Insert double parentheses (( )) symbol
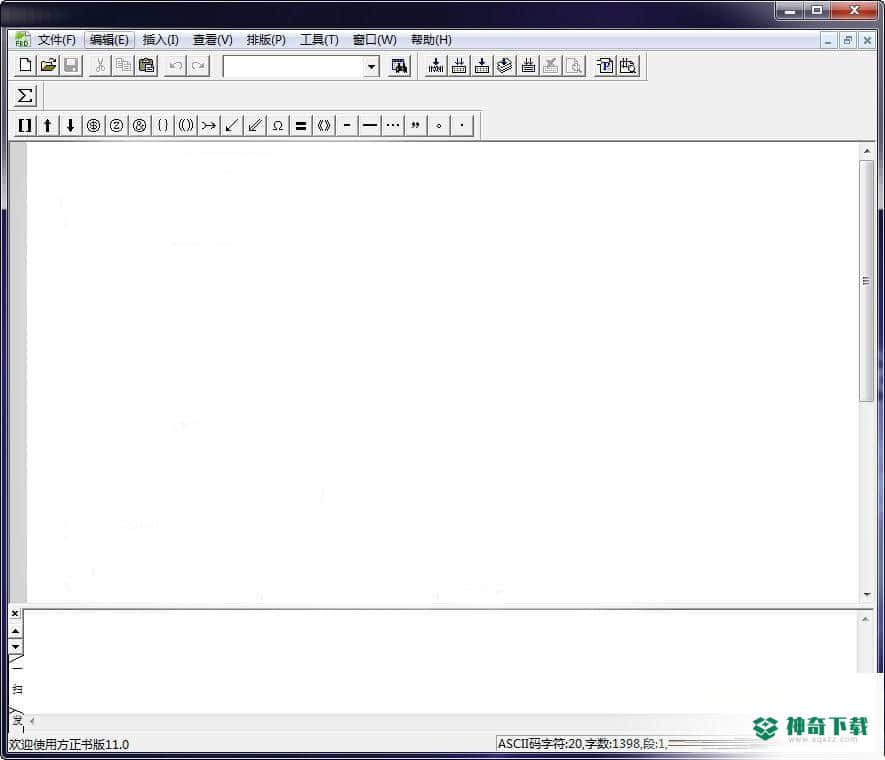 click(186, 125)
